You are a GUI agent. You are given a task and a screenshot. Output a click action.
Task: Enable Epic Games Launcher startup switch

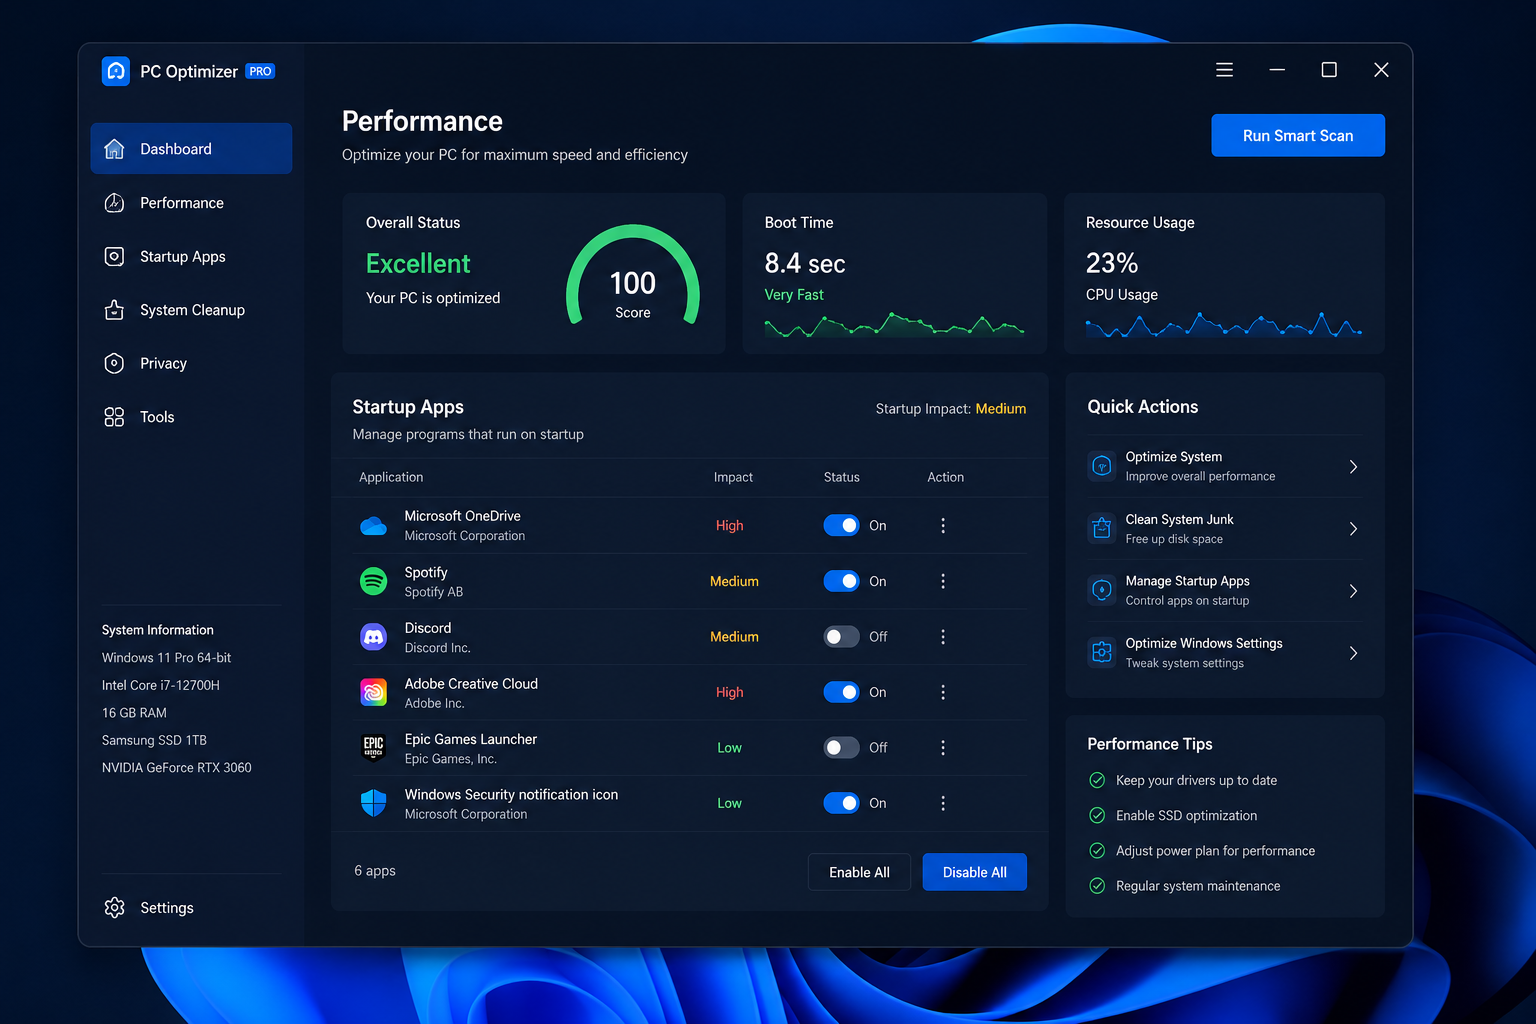pyautogui.click(x=841, y=748)
